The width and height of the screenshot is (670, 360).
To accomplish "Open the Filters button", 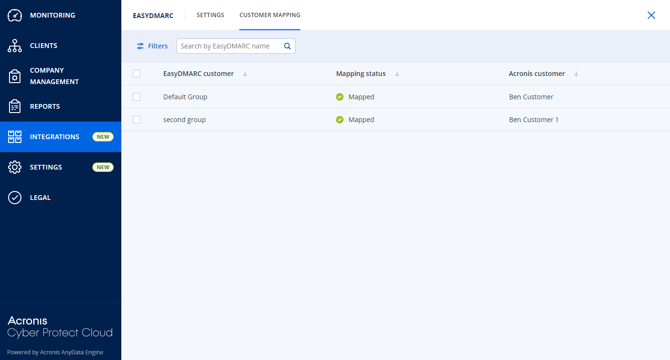I will (x=152, y=46).
